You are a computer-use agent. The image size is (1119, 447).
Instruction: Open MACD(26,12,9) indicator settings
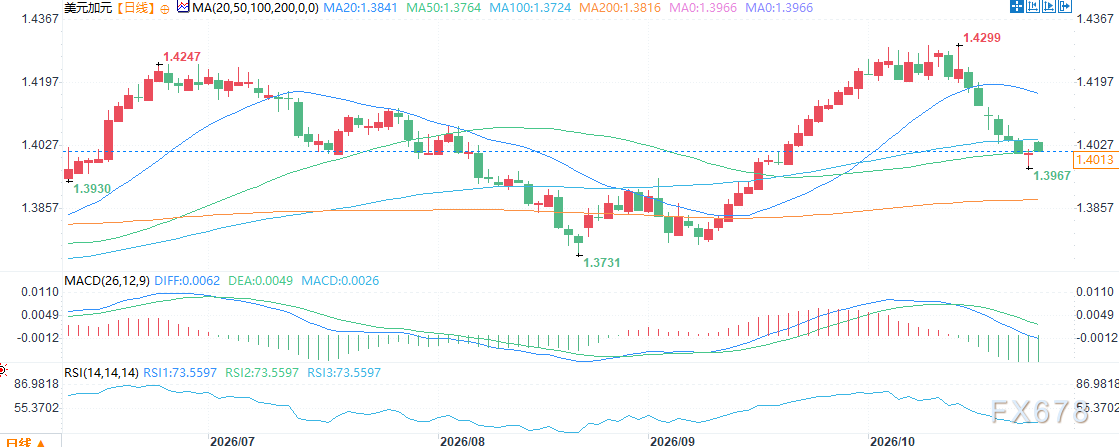coord(107,281)
